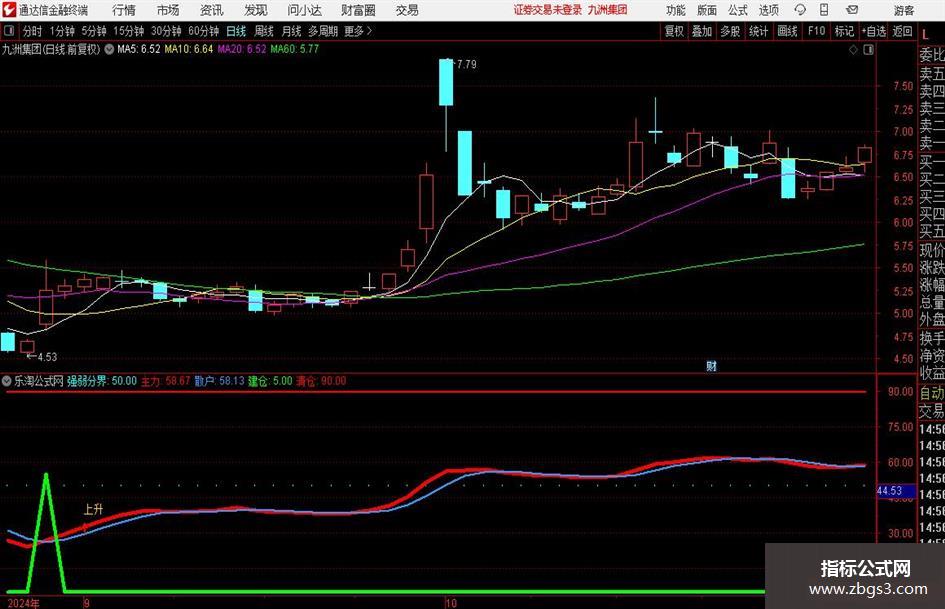Toggle the side panel icon at chart corner

pos(868,50)
